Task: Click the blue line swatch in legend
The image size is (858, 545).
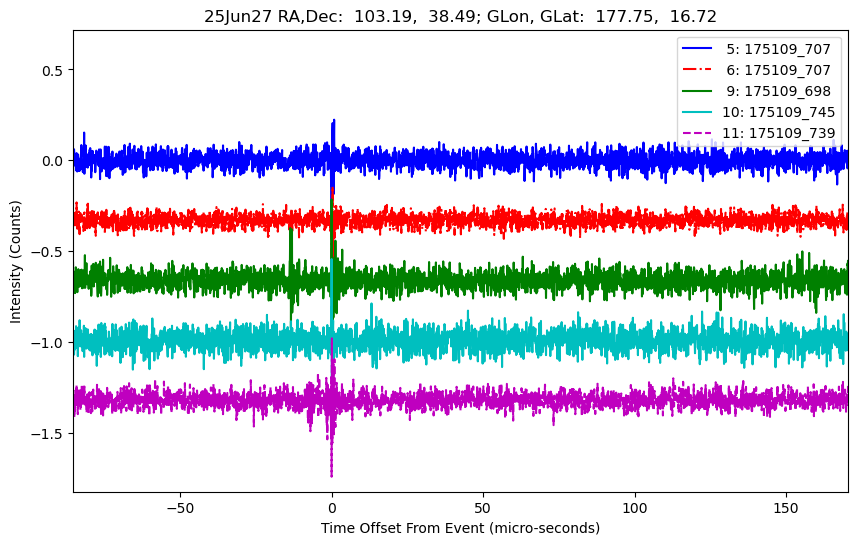Action: [x=700, y=49]
